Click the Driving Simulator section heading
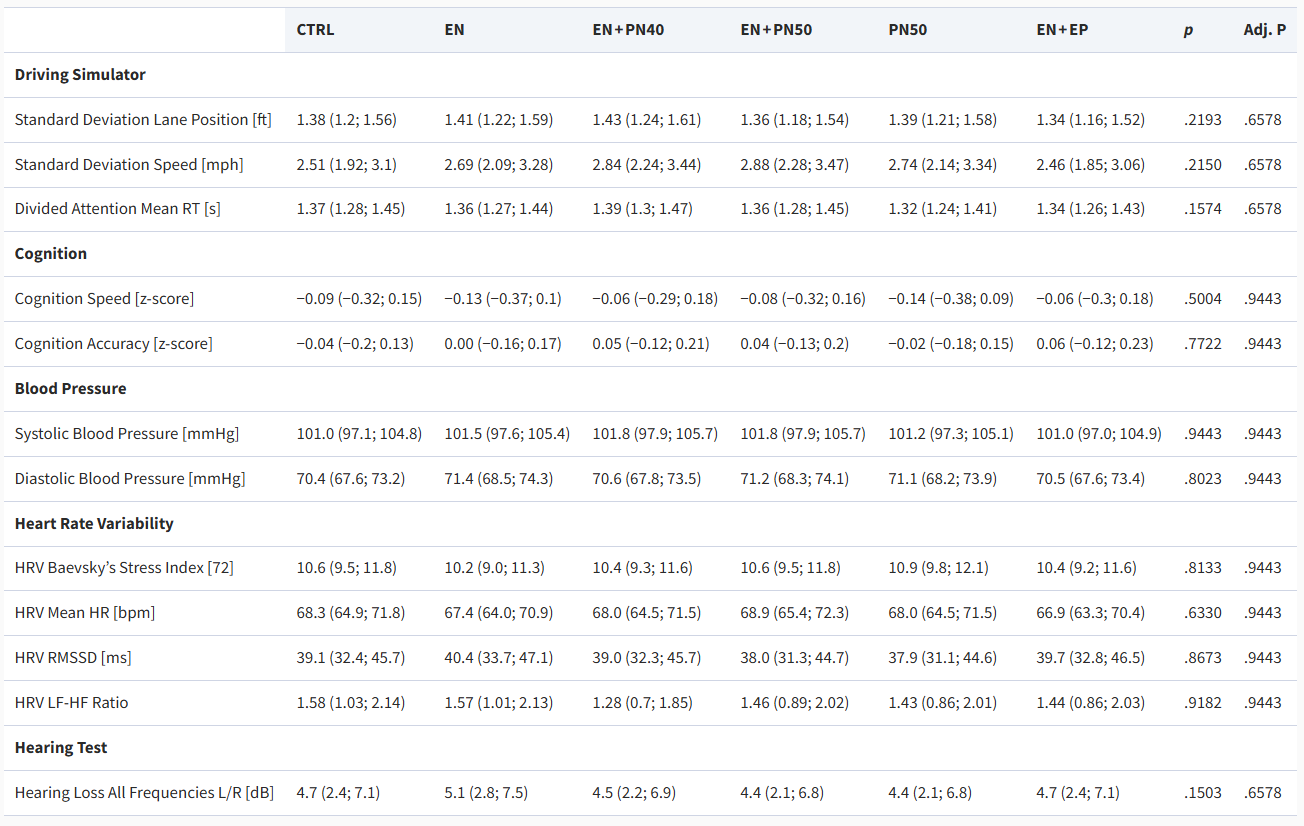The width and height of the screenshot is (1304, 826). click(x=80, y=75)
